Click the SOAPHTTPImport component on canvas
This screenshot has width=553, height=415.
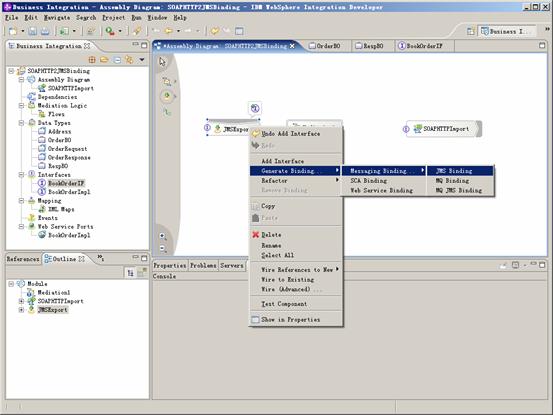443,129
